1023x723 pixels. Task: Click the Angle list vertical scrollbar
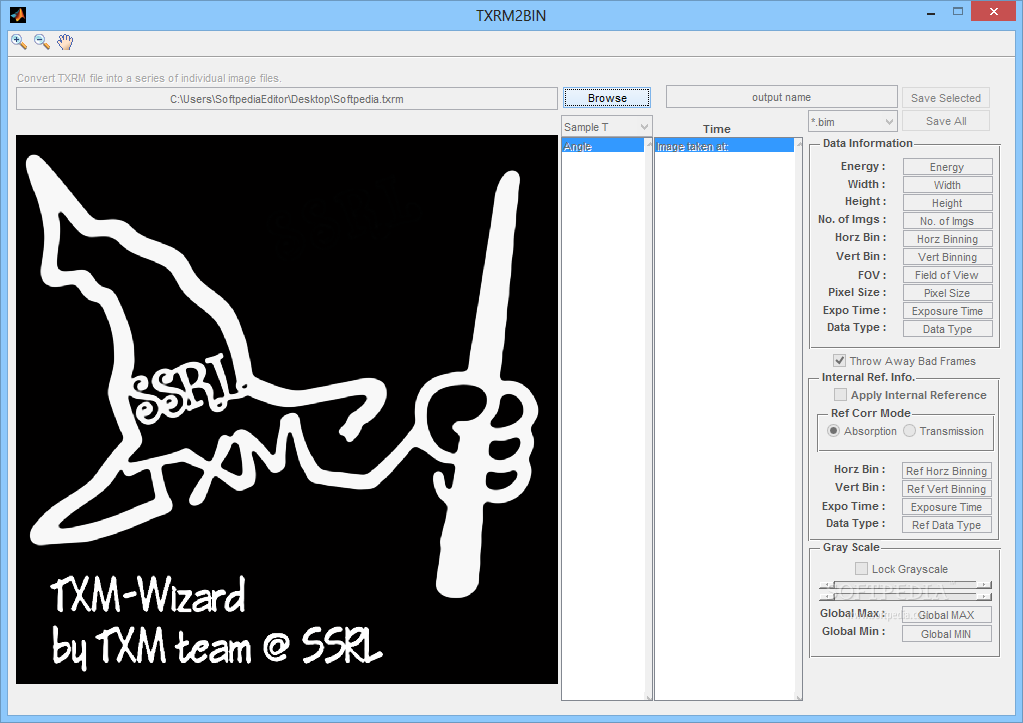coord(648,418)
